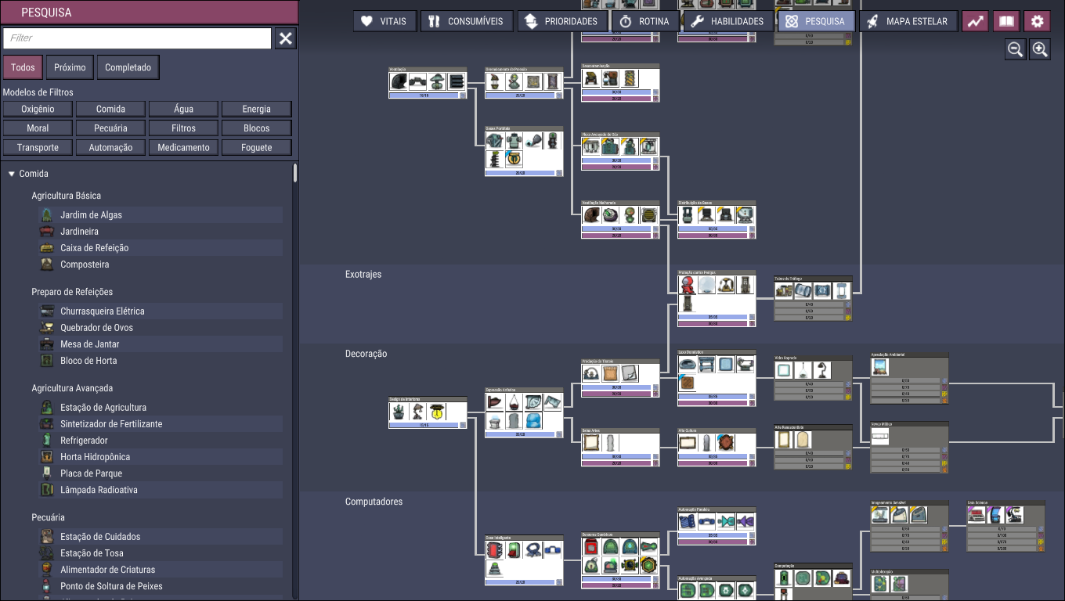The height and width of the screenshot is (601, 1065).
Task: Select Placa de Parque entry
Action: click(160, 473)
